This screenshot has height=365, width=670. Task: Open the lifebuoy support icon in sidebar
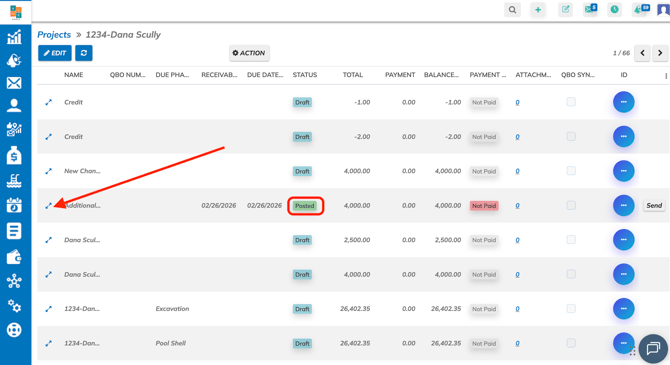pyautogui.click(x=14, y=330)
